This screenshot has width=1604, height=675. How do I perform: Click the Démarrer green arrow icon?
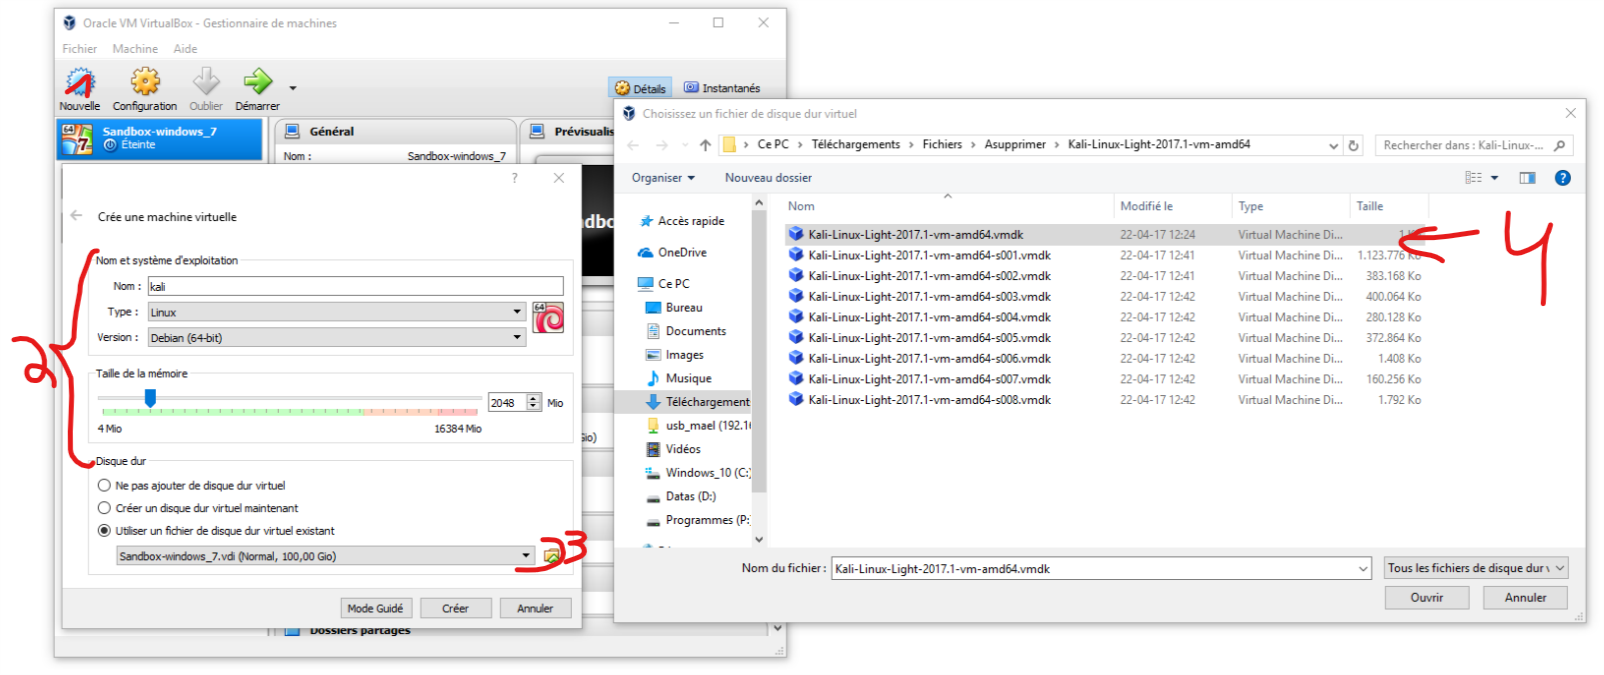pyautogui.click(x=258, y=81)
